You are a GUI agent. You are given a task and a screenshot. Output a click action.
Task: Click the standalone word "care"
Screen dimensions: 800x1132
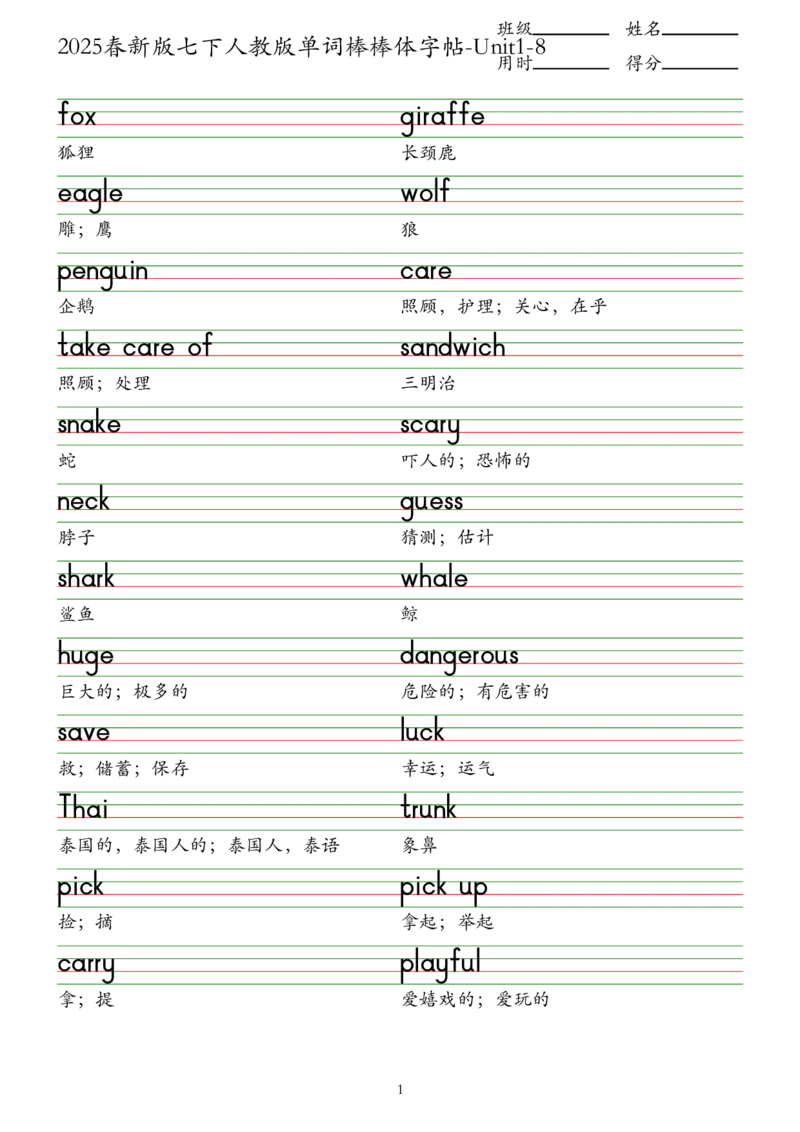coord(426,272)
